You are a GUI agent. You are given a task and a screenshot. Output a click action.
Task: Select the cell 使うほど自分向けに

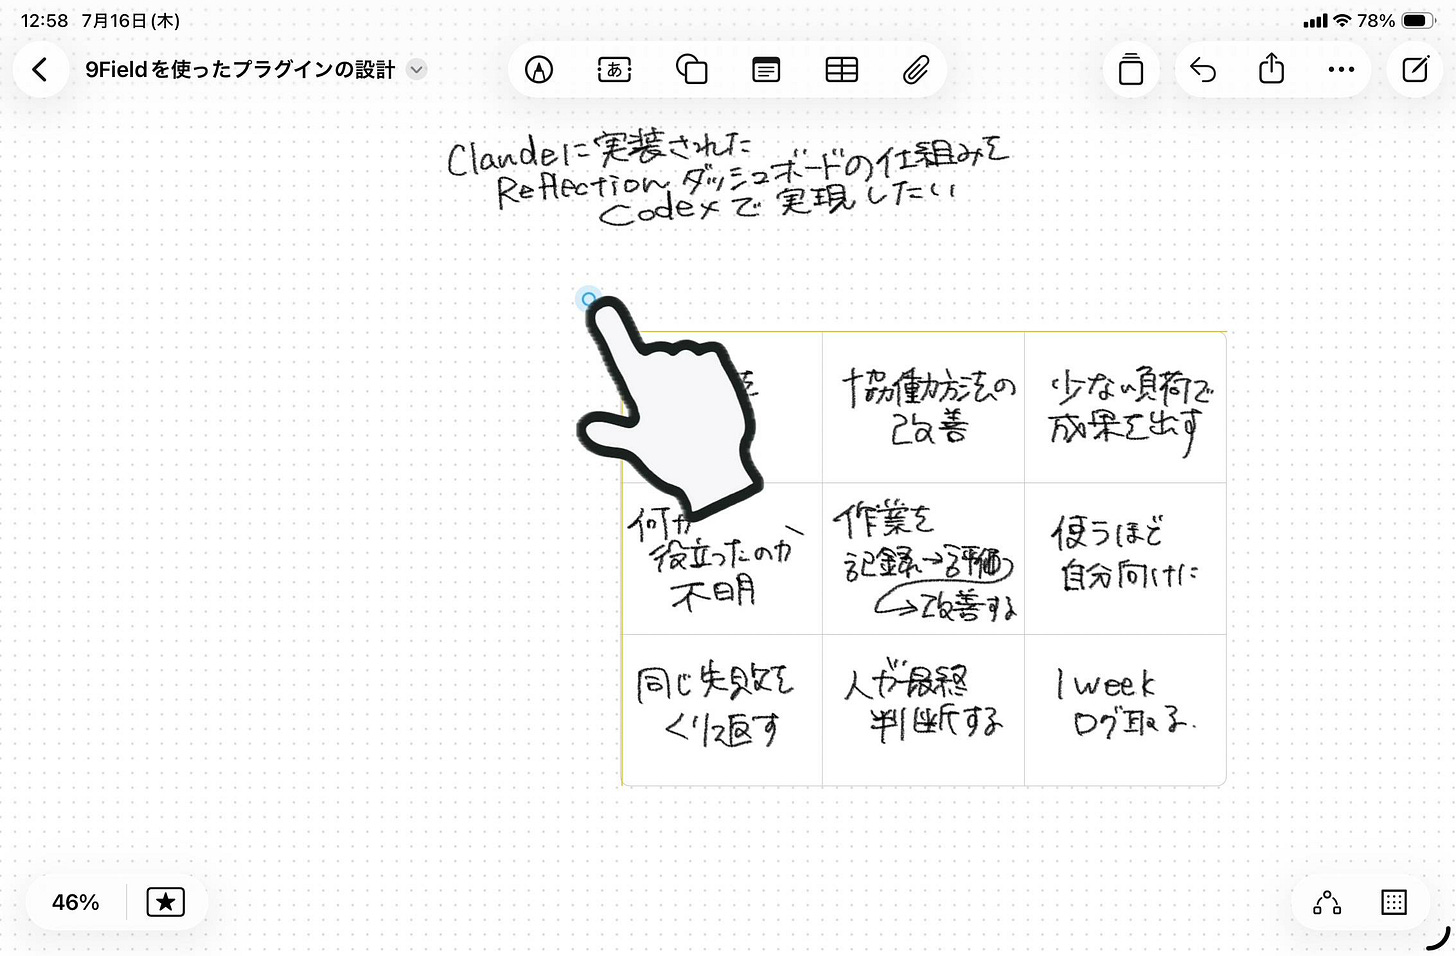coord(1125,559)
